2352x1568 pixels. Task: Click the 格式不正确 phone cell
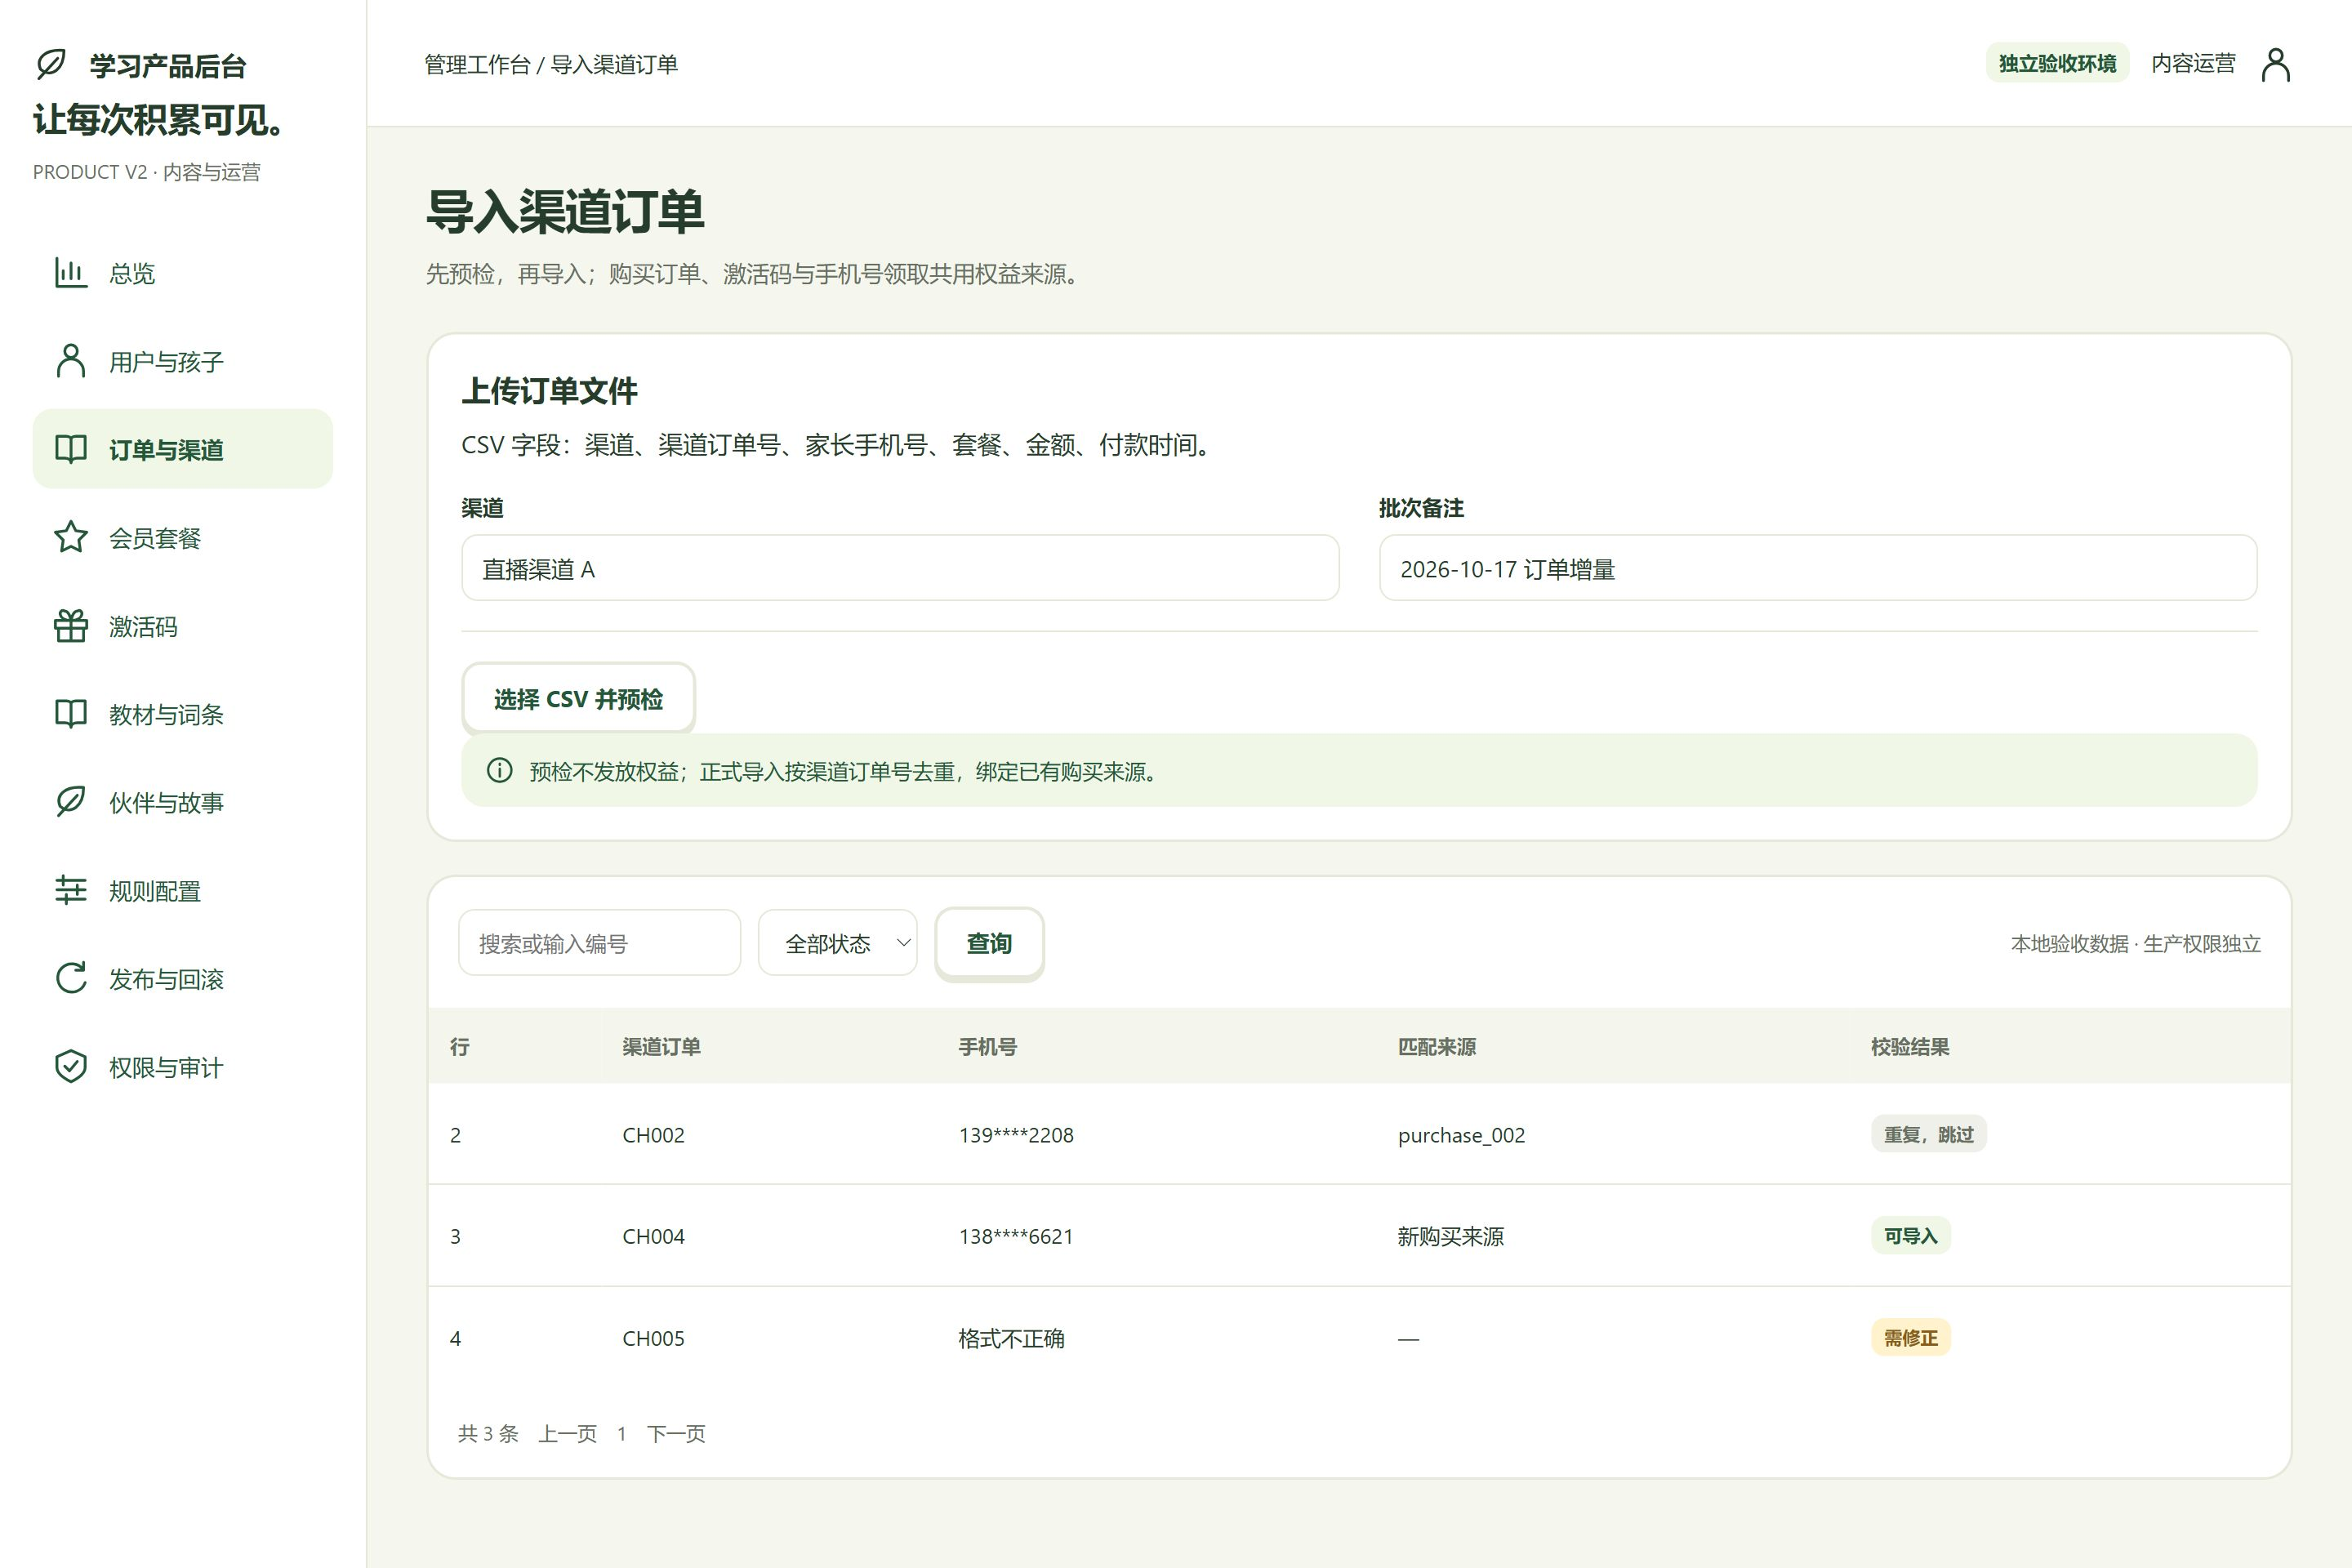pos(1011,1338)
